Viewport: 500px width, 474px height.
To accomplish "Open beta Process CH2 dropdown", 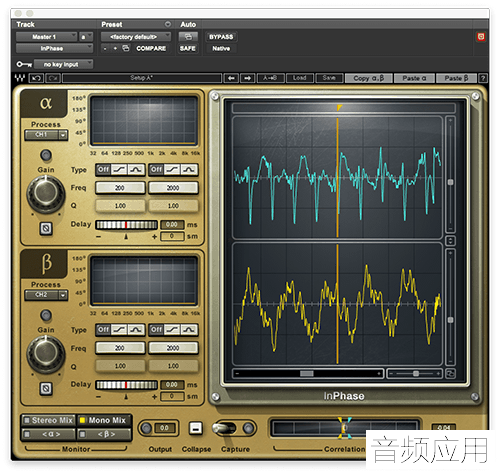I will tap(46, 295).
